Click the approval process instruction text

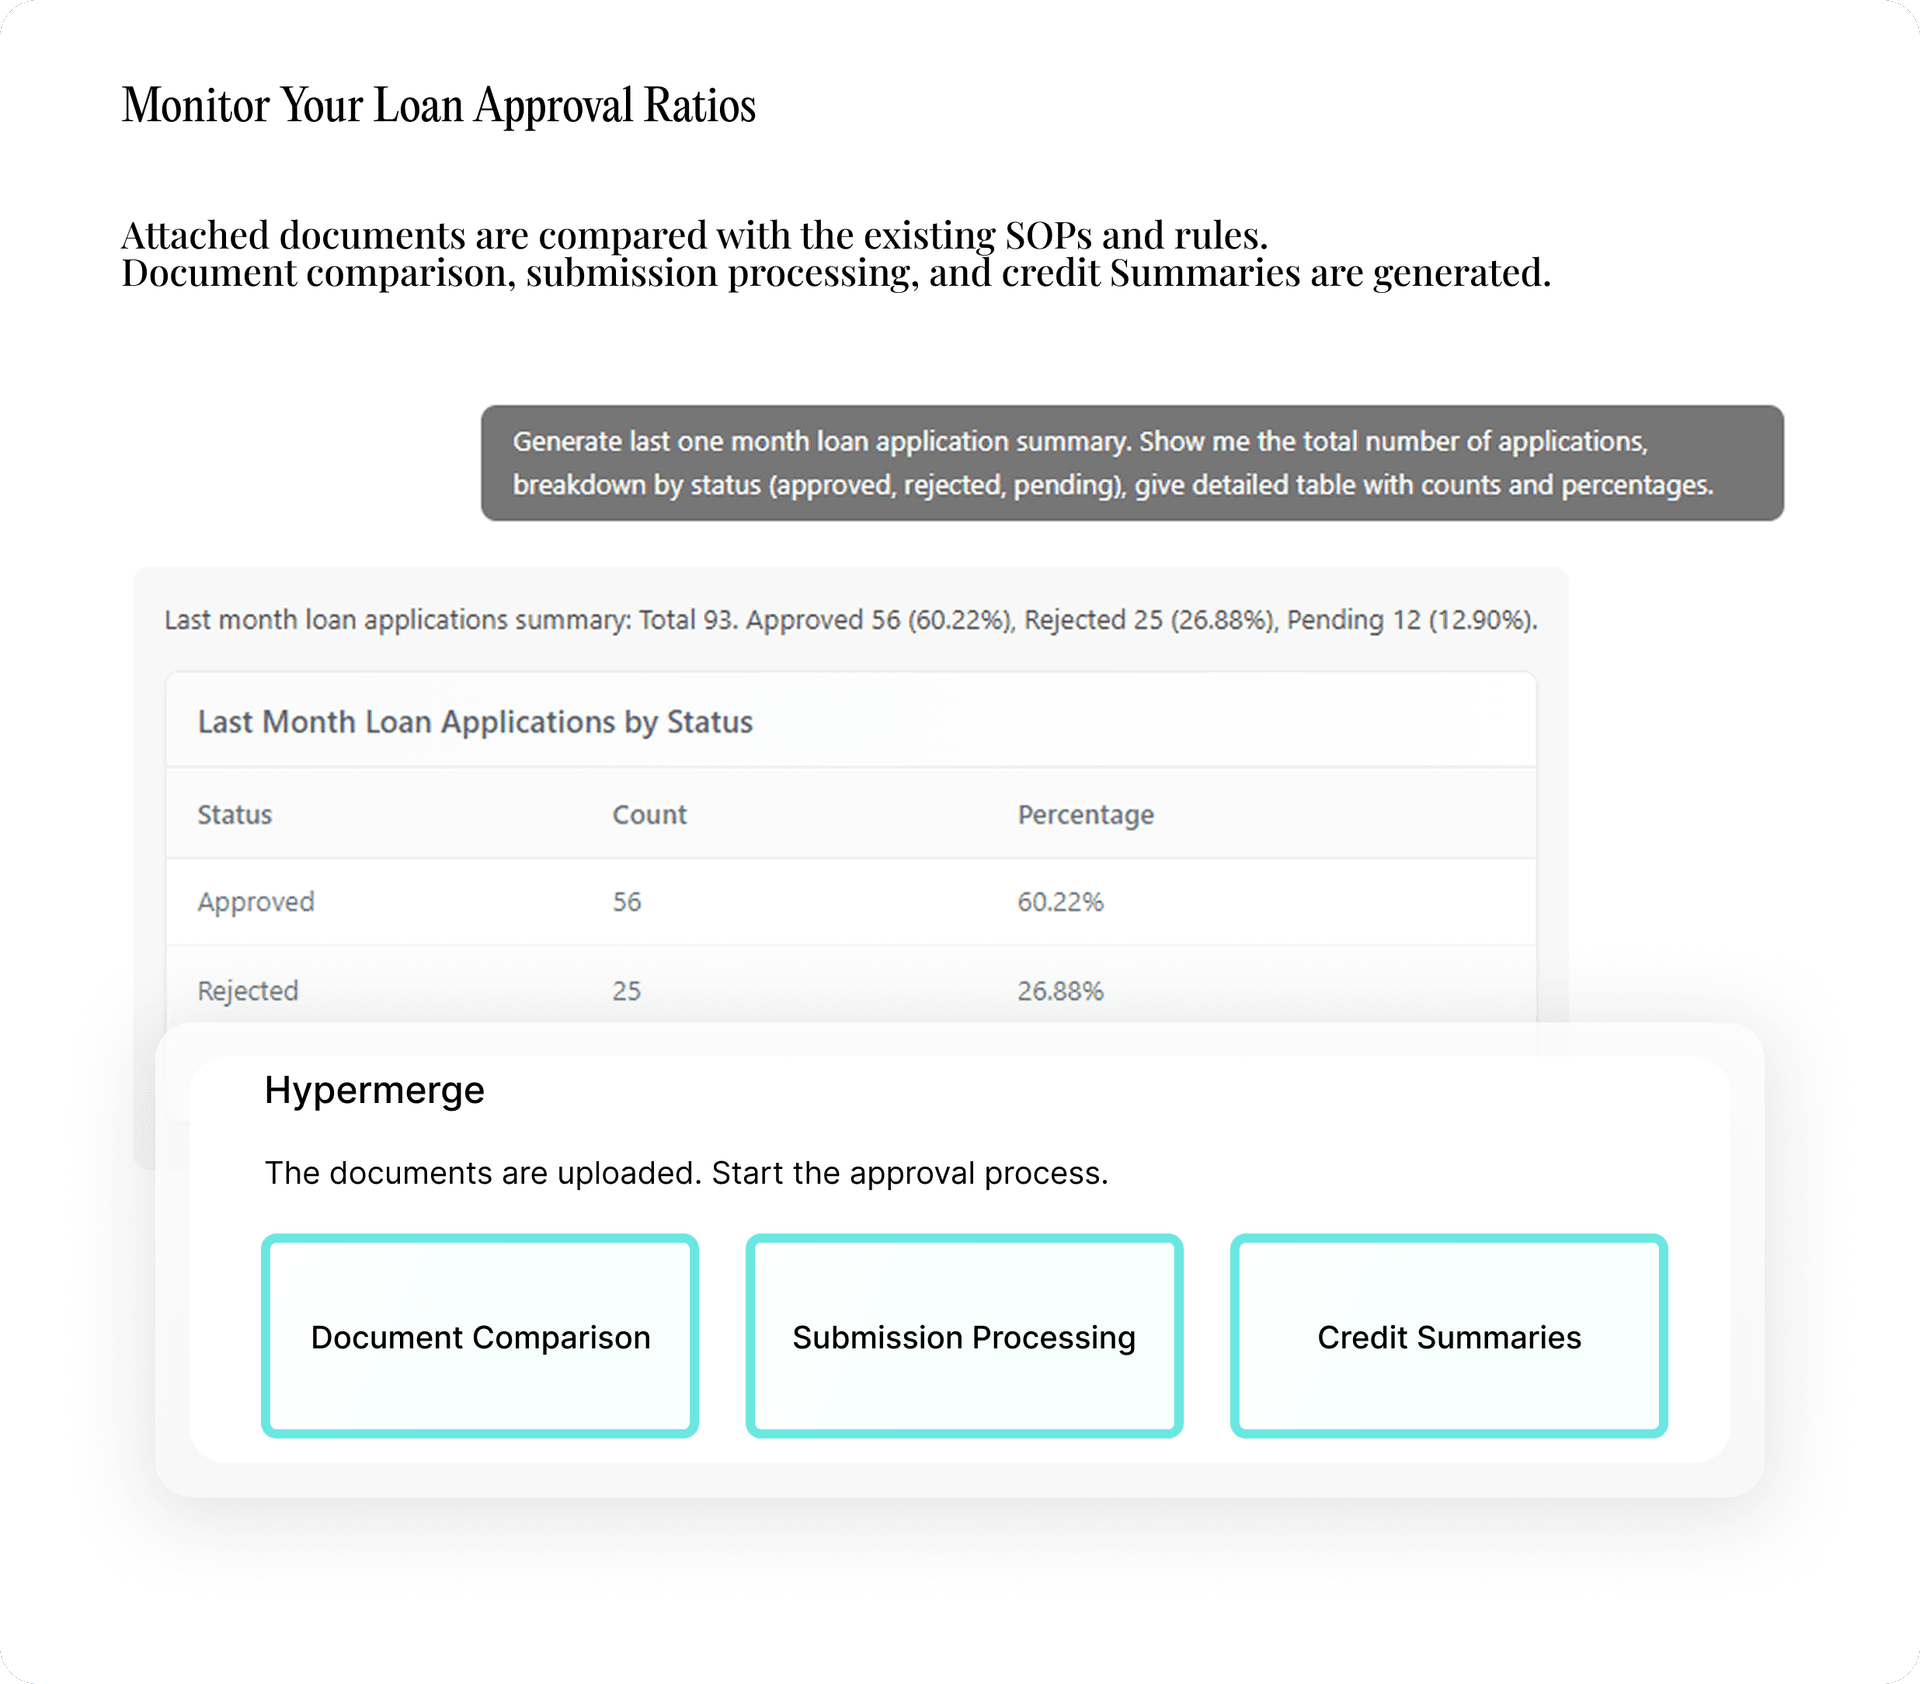pos(687,1172)
